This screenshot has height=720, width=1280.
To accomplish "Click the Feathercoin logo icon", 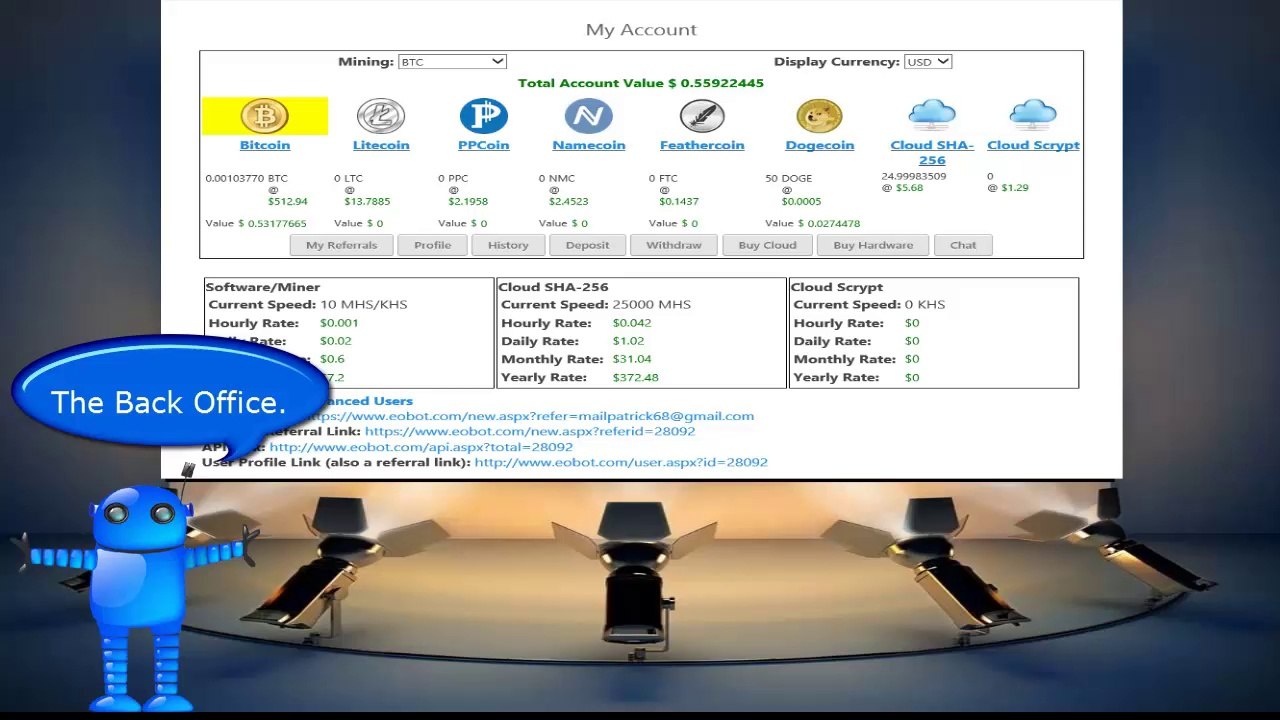I will [702, 116].
